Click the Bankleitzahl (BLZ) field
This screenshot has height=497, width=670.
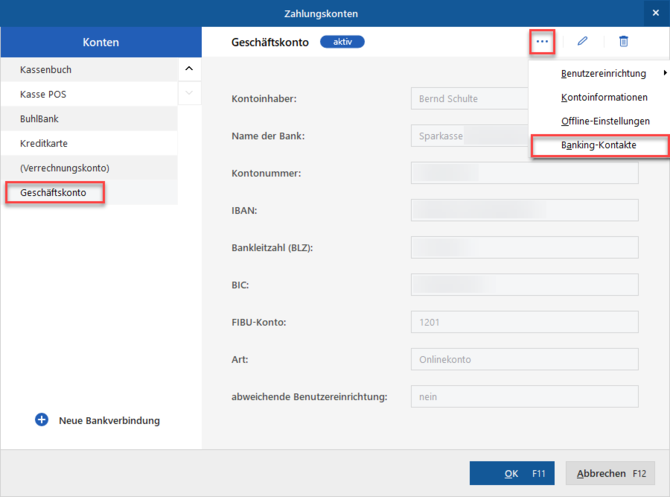coord(525,247)
